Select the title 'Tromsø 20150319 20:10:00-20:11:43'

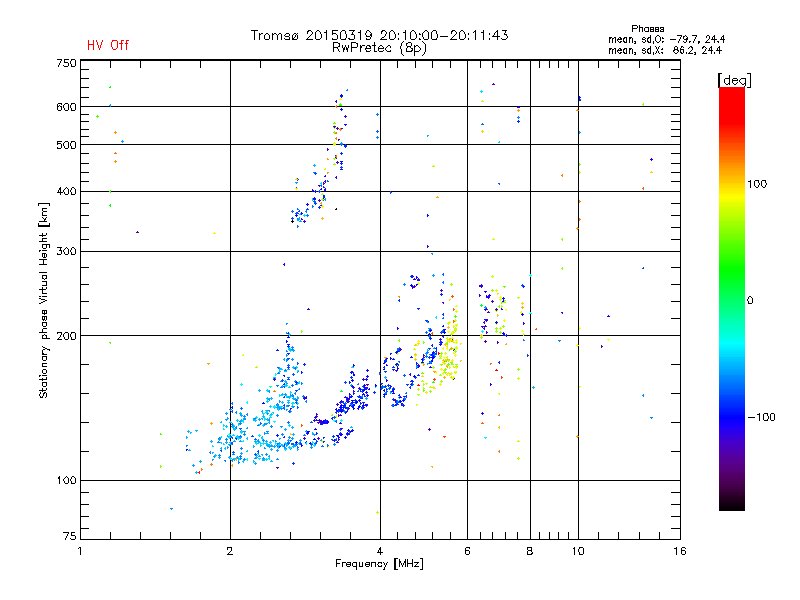pos(380,35)
